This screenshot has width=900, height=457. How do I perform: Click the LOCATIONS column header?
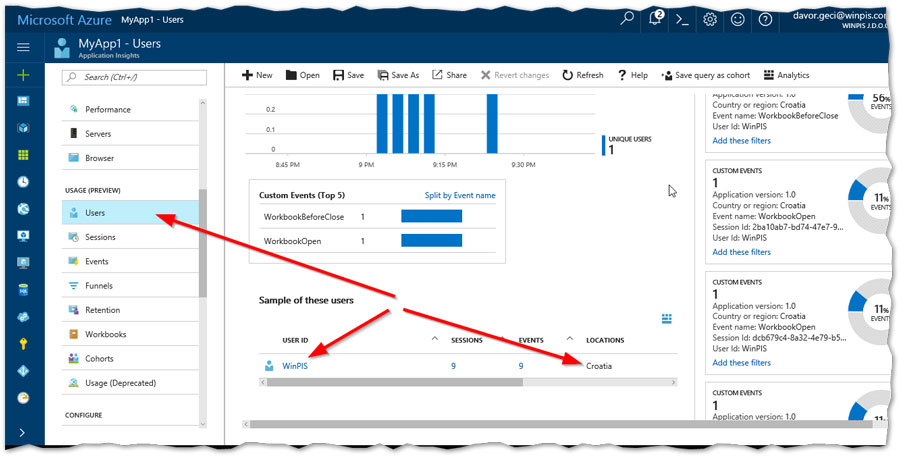point(605,340)
